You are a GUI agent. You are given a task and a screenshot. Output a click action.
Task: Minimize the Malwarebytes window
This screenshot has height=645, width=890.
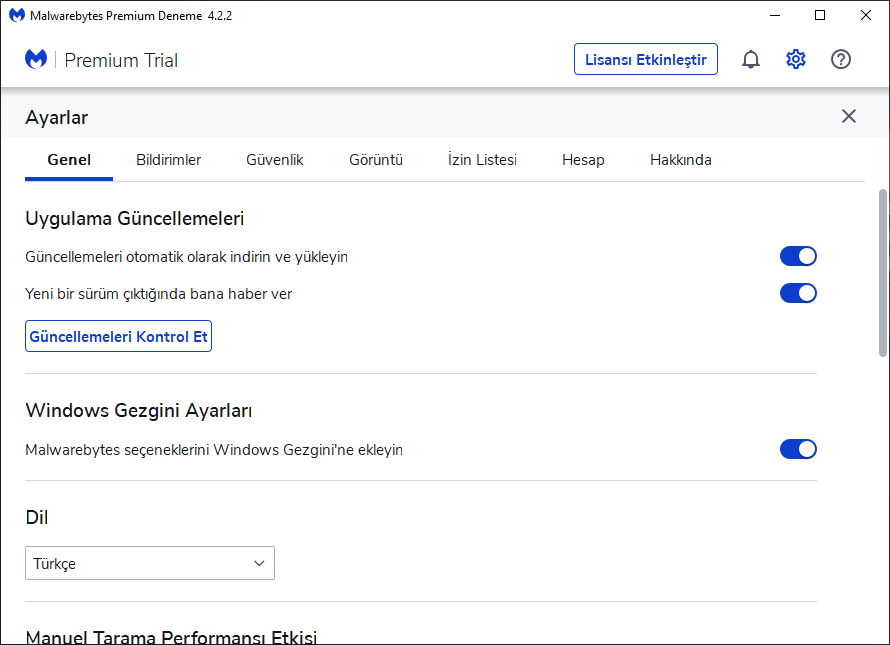(775, 15)
